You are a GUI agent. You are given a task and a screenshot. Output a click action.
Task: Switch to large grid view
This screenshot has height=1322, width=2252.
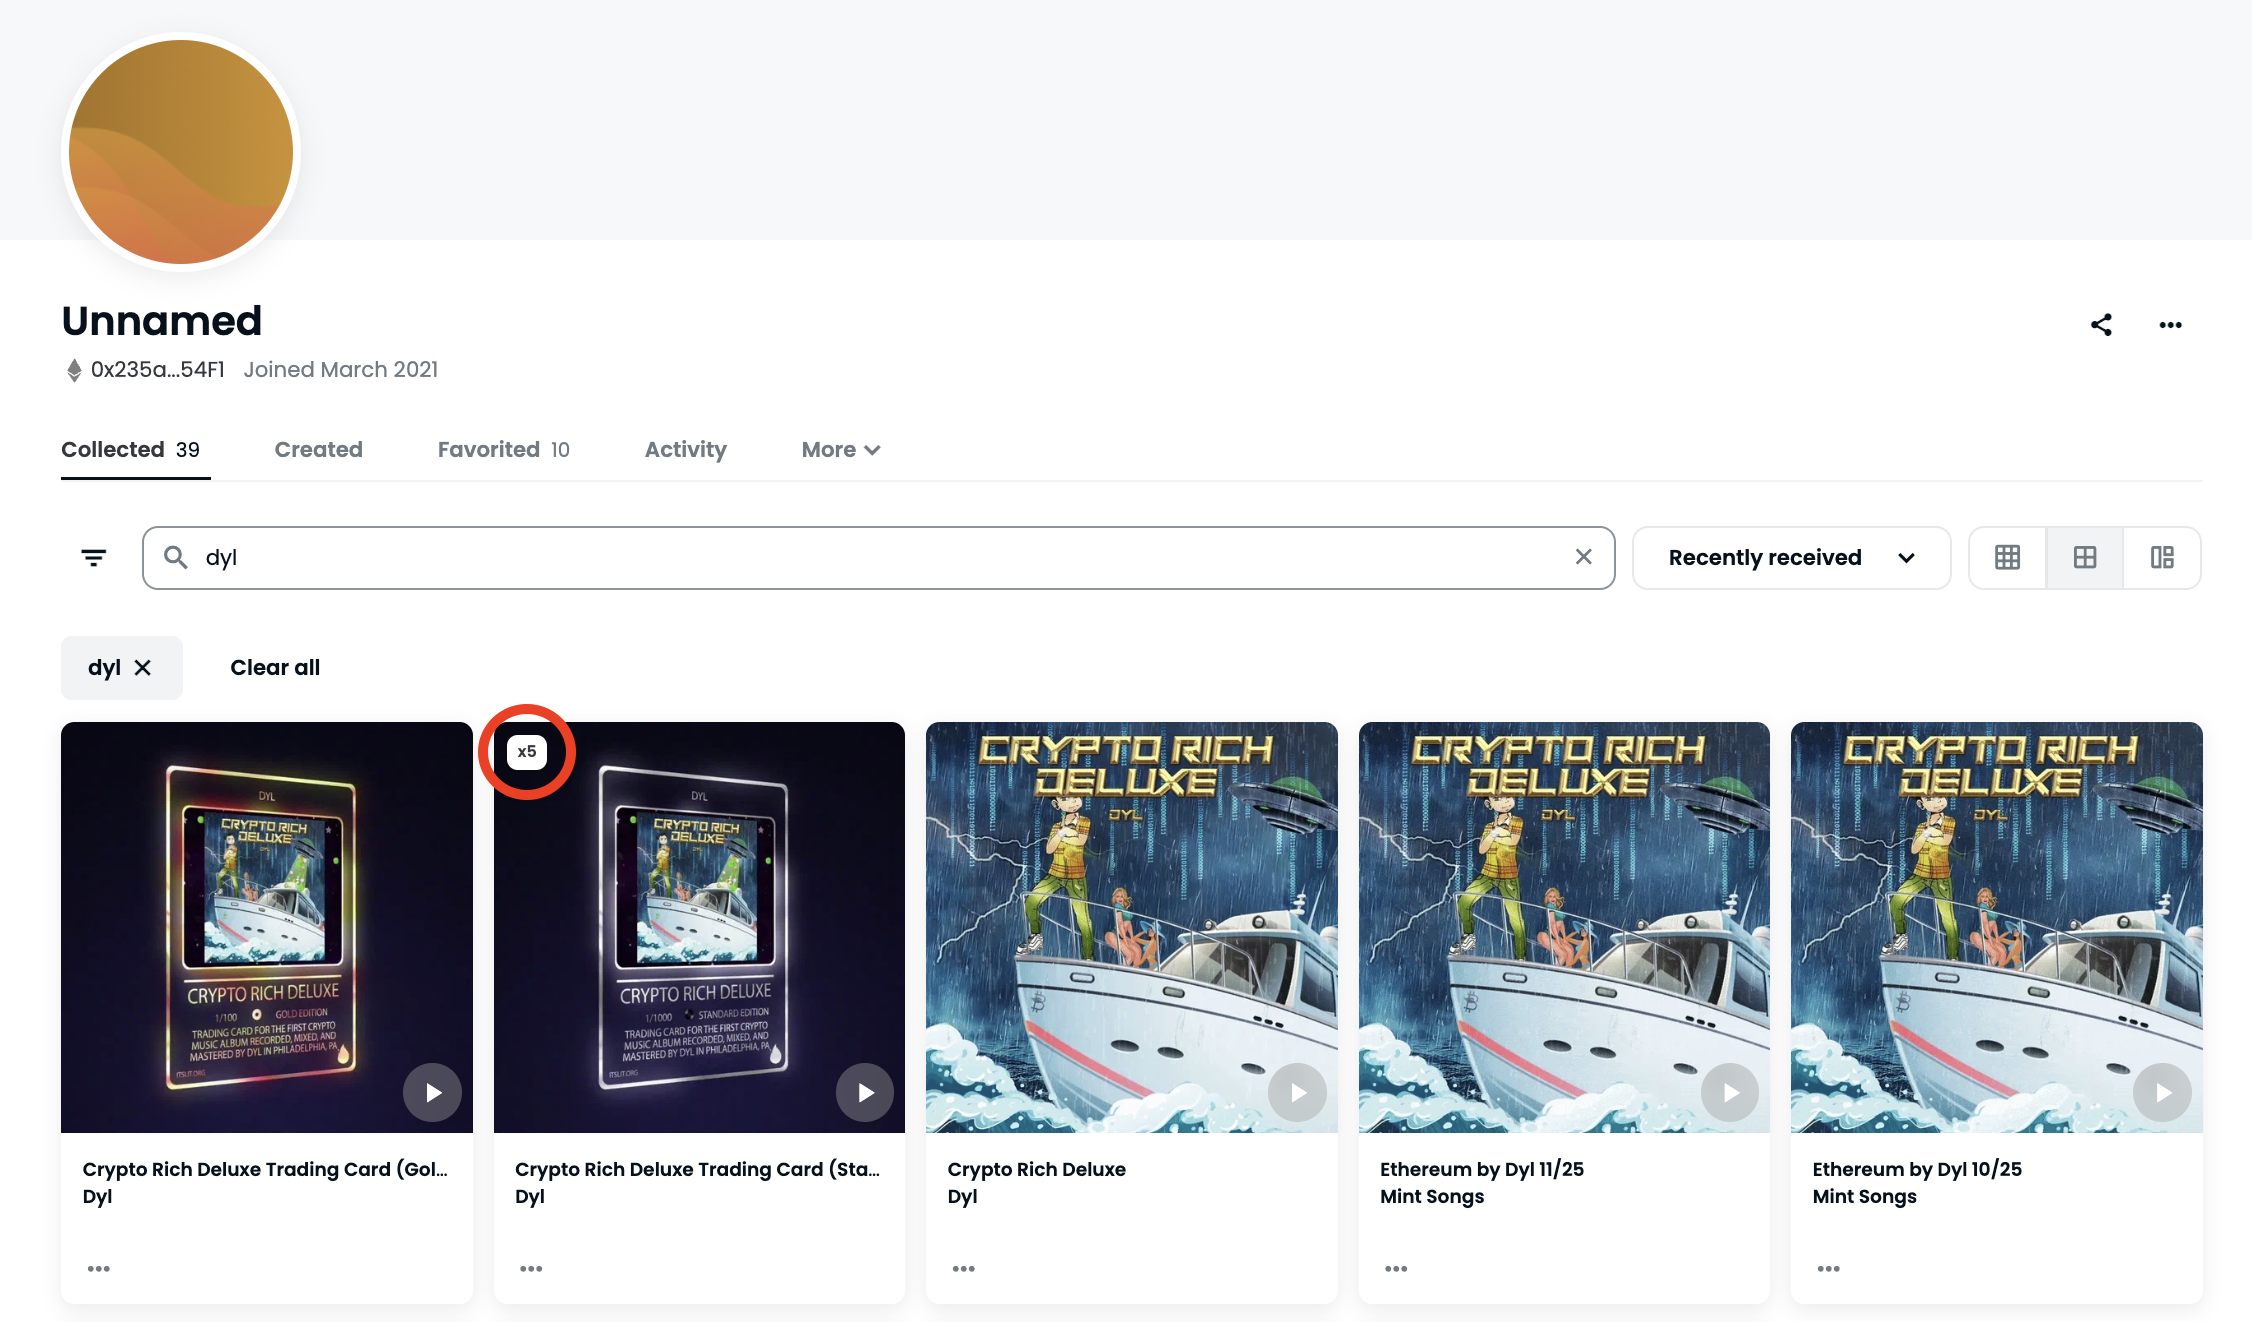click(2085, 558)
